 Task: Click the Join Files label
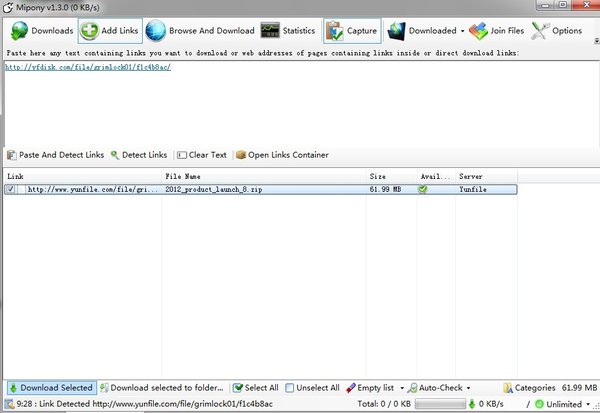pos(507,31)
